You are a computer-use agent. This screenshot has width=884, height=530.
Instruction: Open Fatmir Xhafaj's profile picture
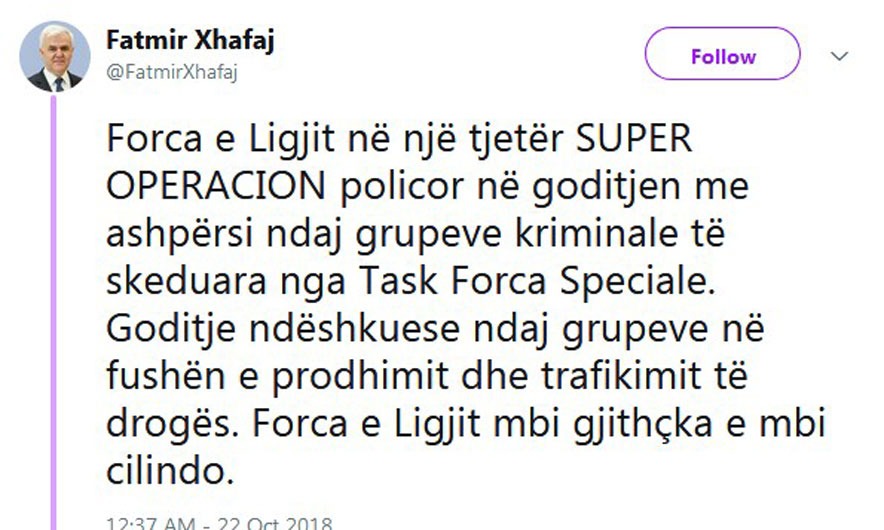(x=55, y=56)
